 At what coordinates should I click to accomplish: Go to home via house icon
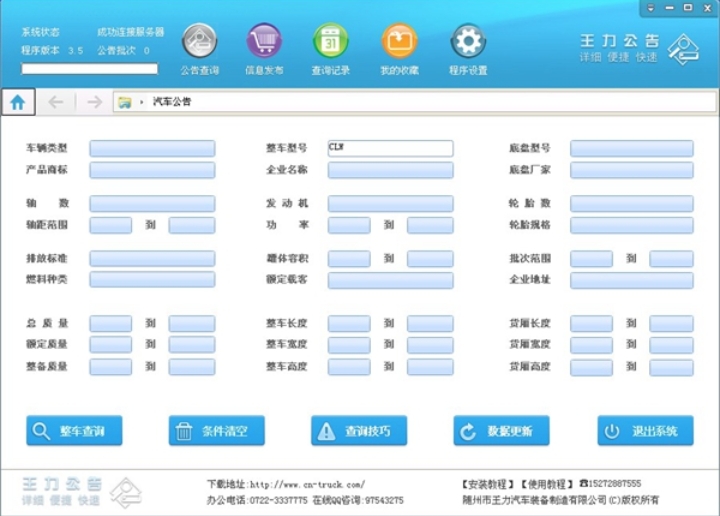(x=18, y=102)
